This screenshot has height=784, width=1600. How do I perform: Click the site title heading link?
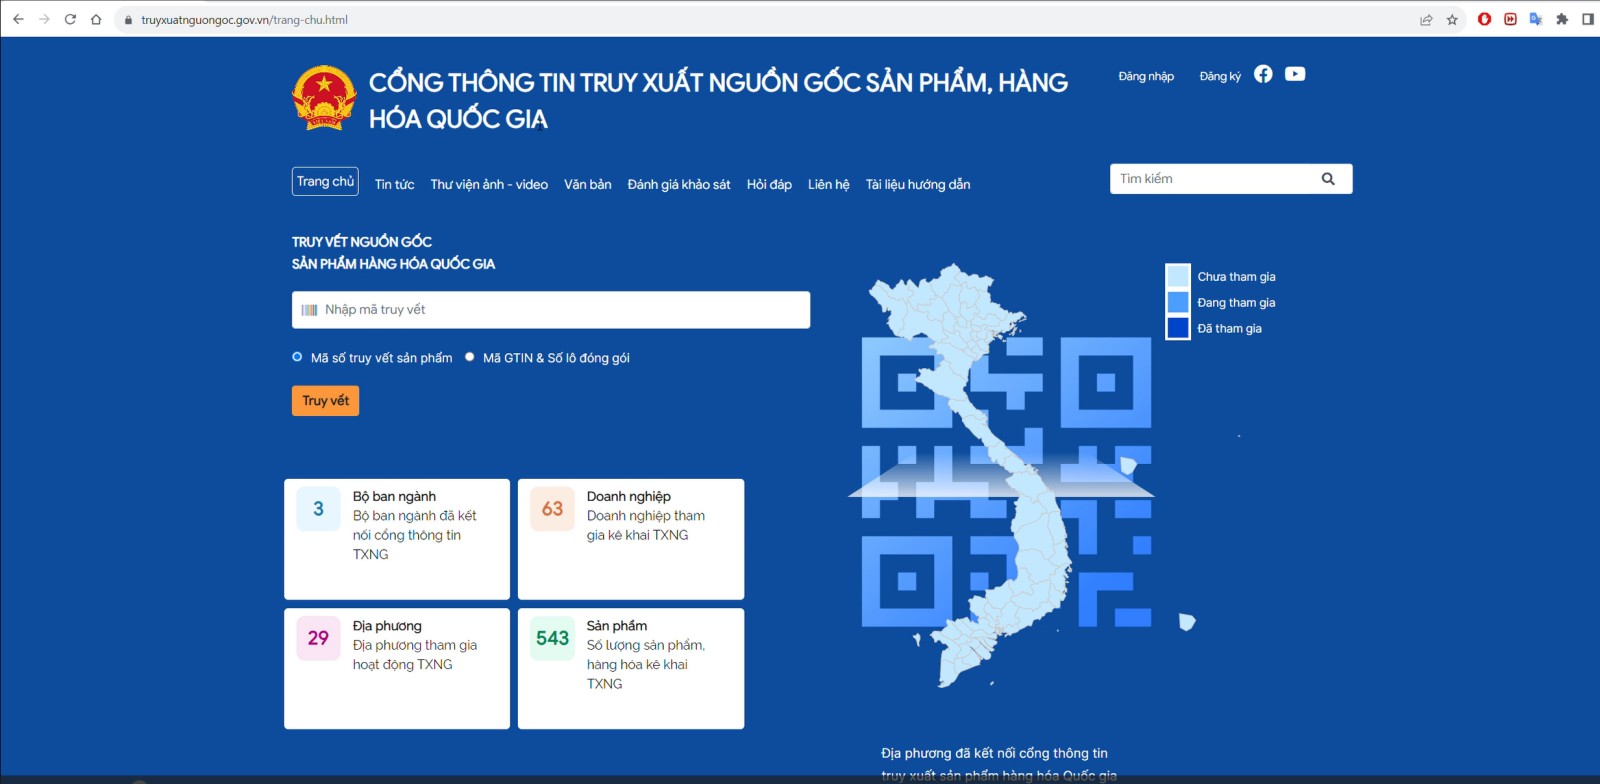[718, 100]
